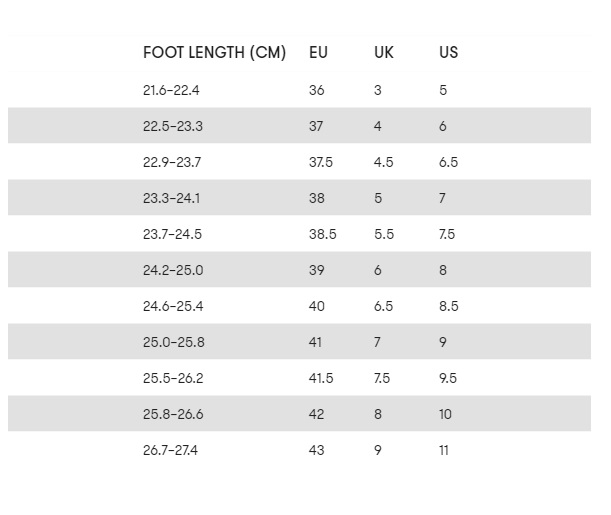Select EU size 43 cell
611x515 pixels.
pos(316,450)
